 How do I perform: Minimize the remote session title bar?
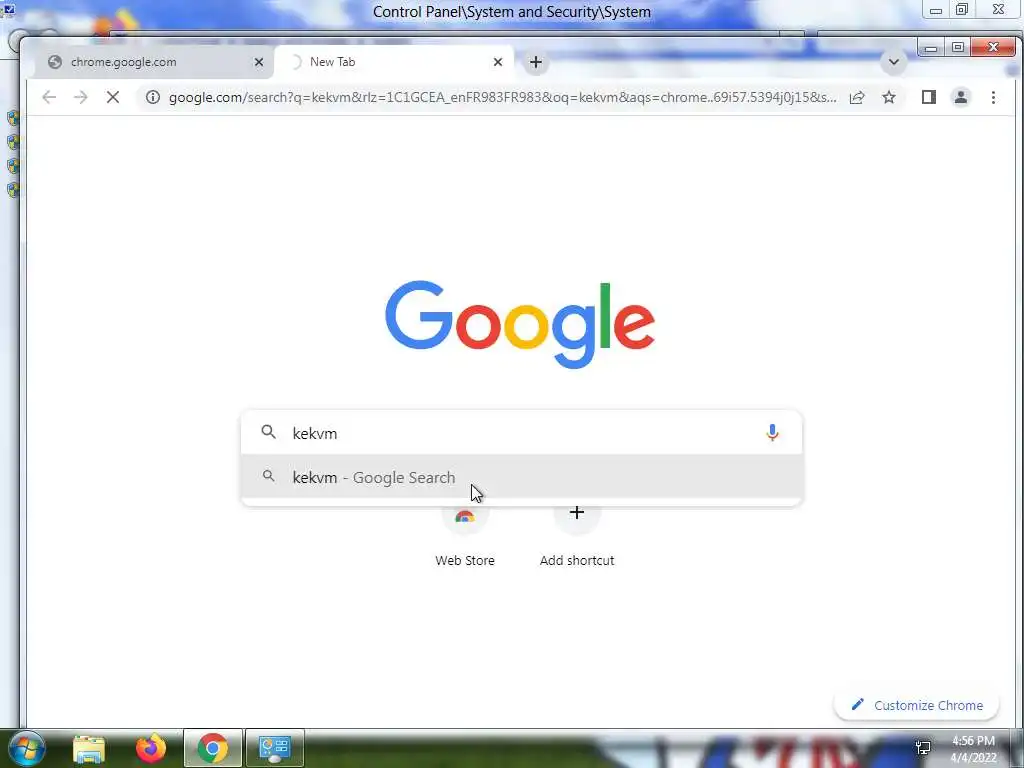click(x=936, y=10)
